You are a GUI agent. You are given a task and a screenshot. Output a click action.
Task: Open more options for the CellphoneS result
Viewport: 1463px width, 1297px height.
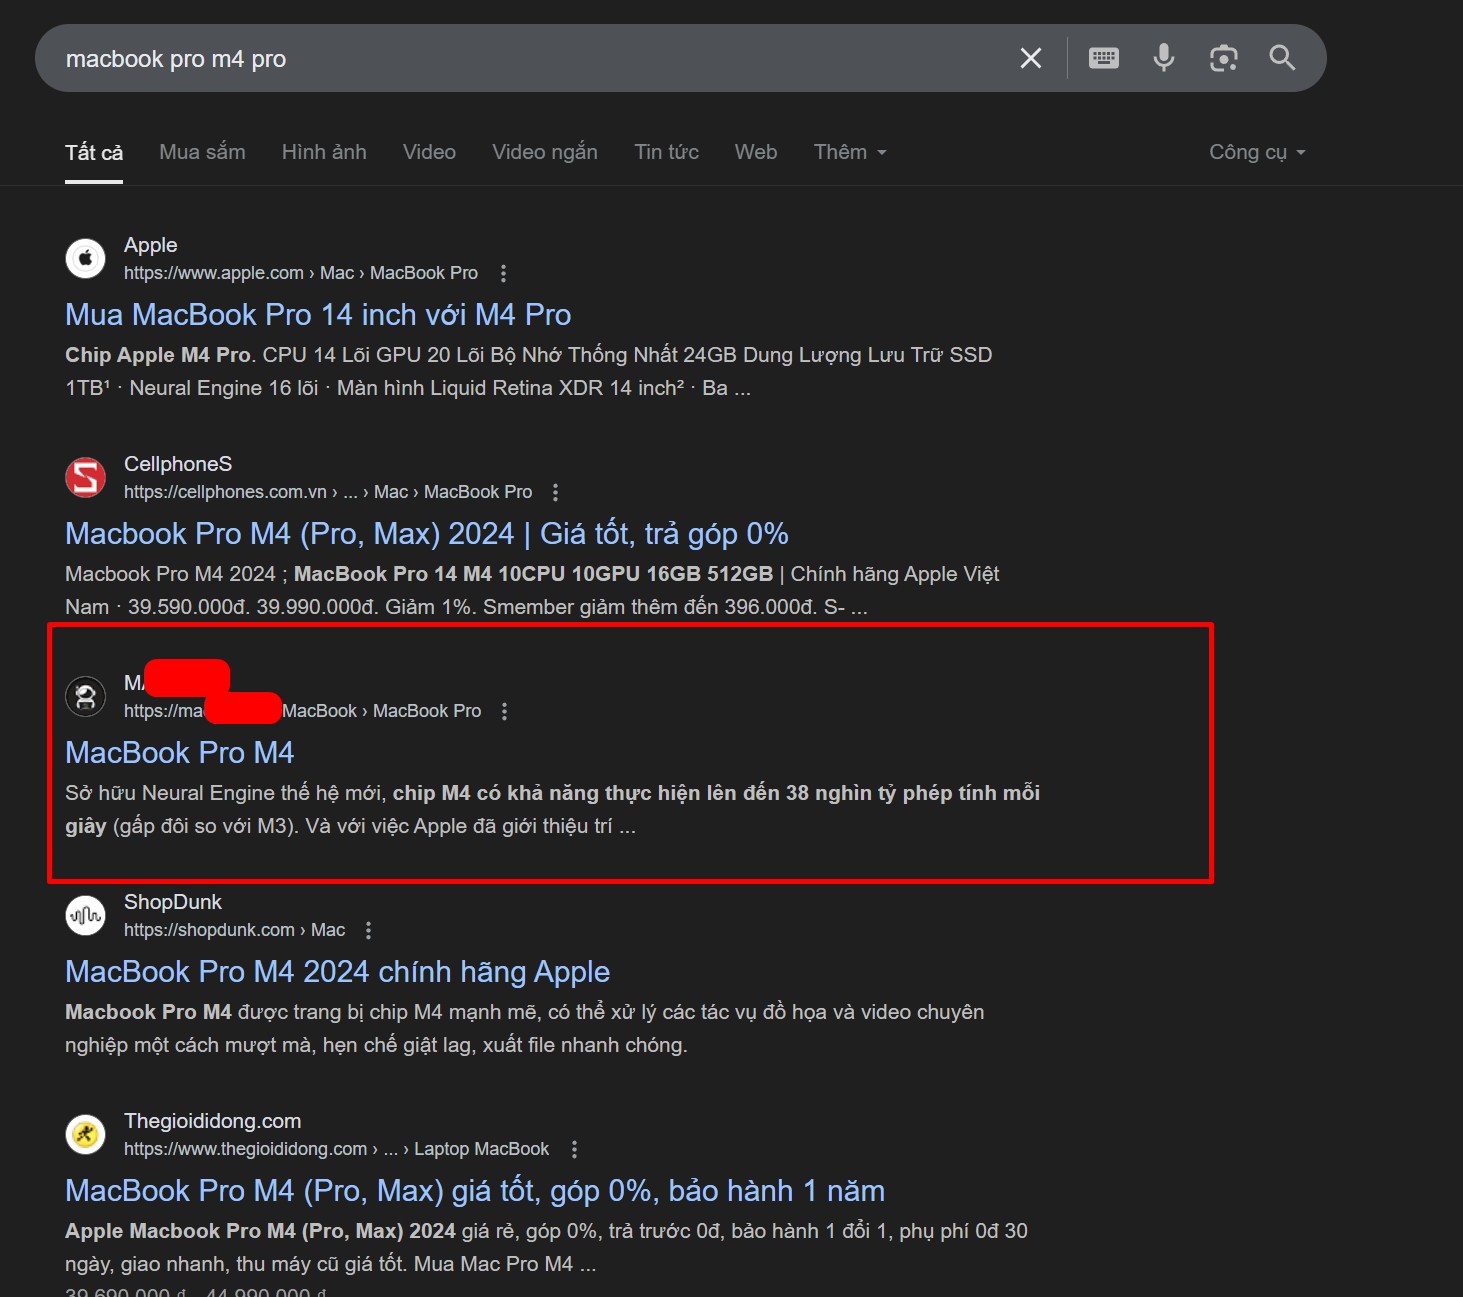[x=555, y=492]
